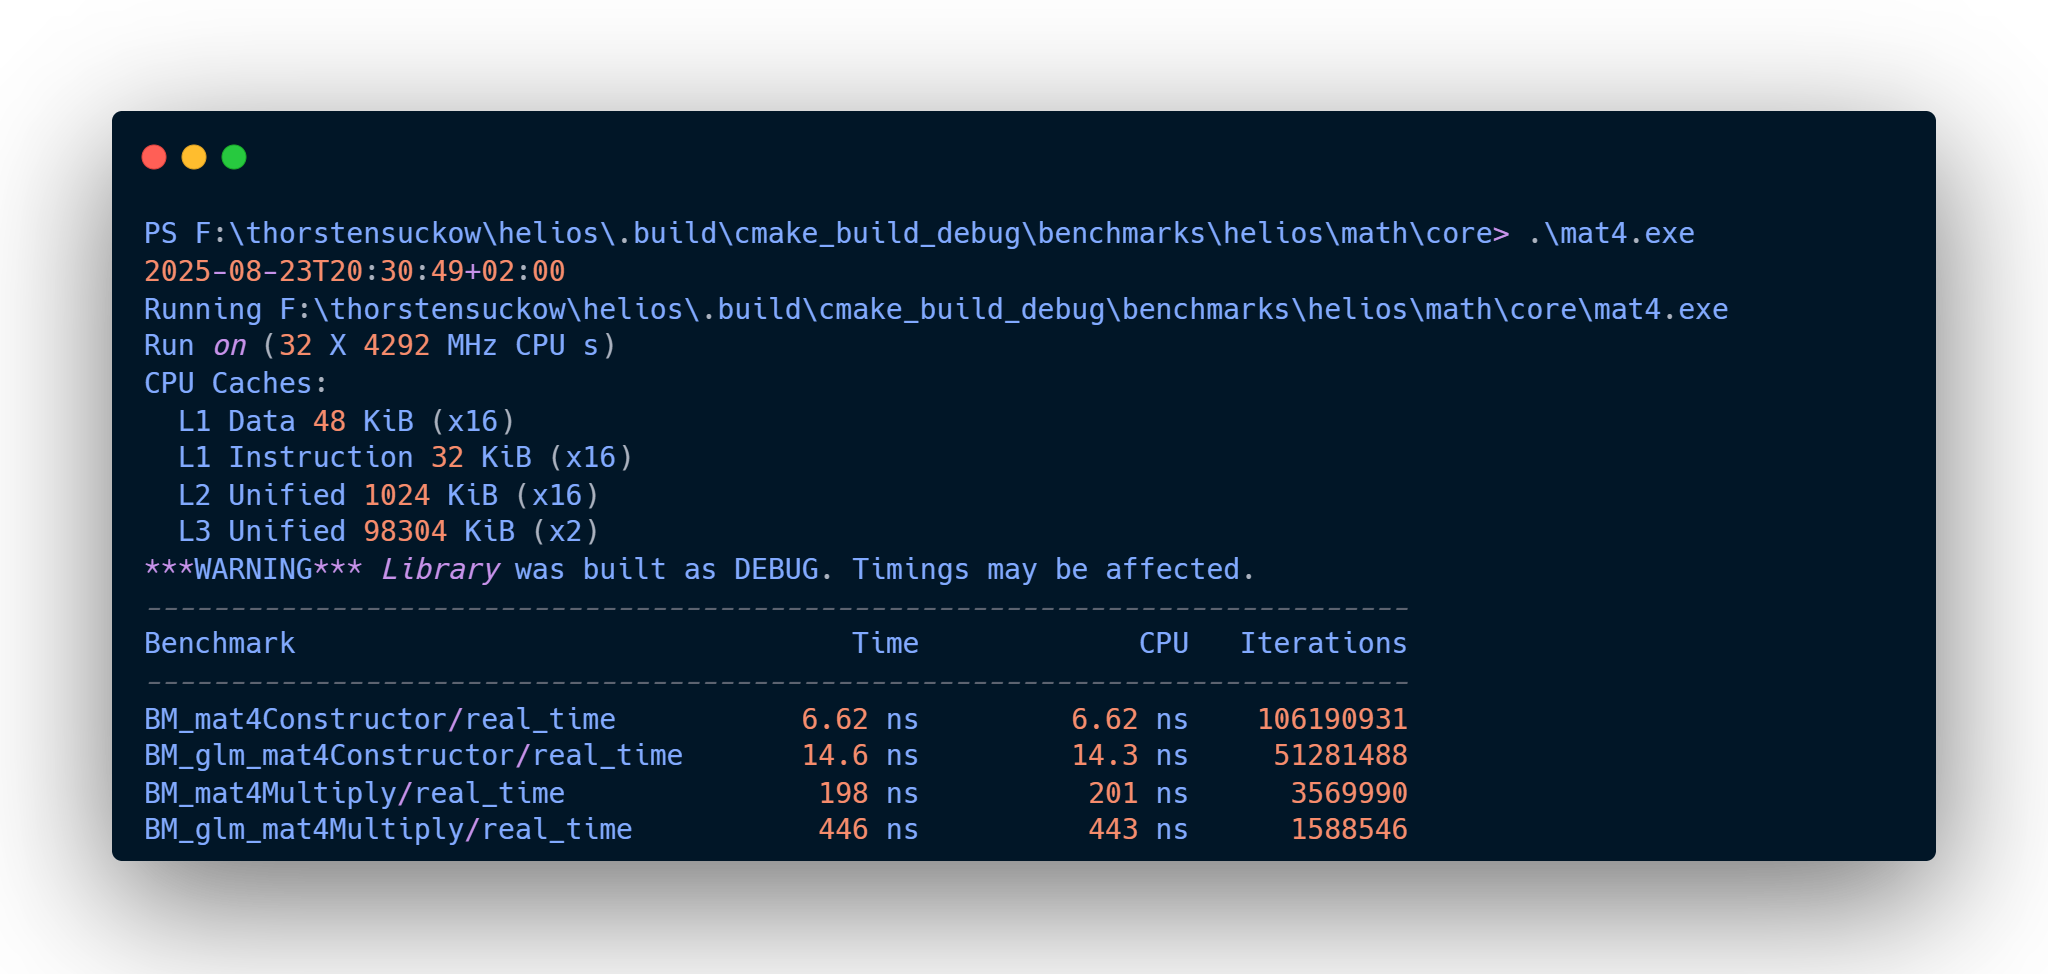The image size is (2048, 974).
Task: Click the red close window button
Action: coord(154,157)
